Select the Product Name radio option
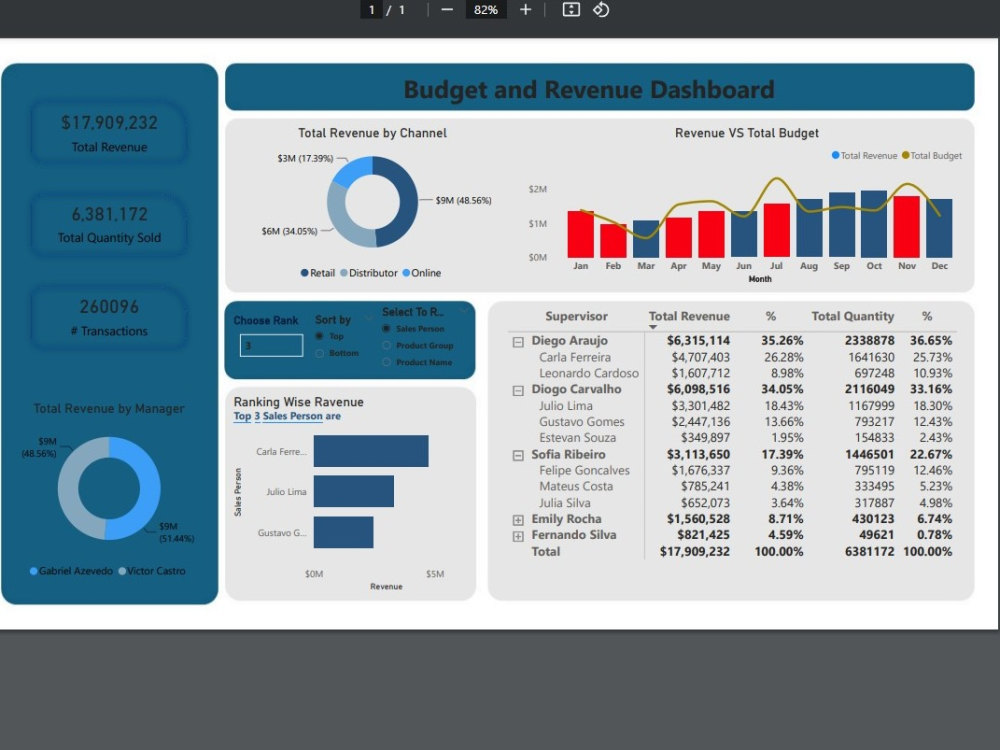Viewport: 1000px width, 750px height. [x=386, y=361]
